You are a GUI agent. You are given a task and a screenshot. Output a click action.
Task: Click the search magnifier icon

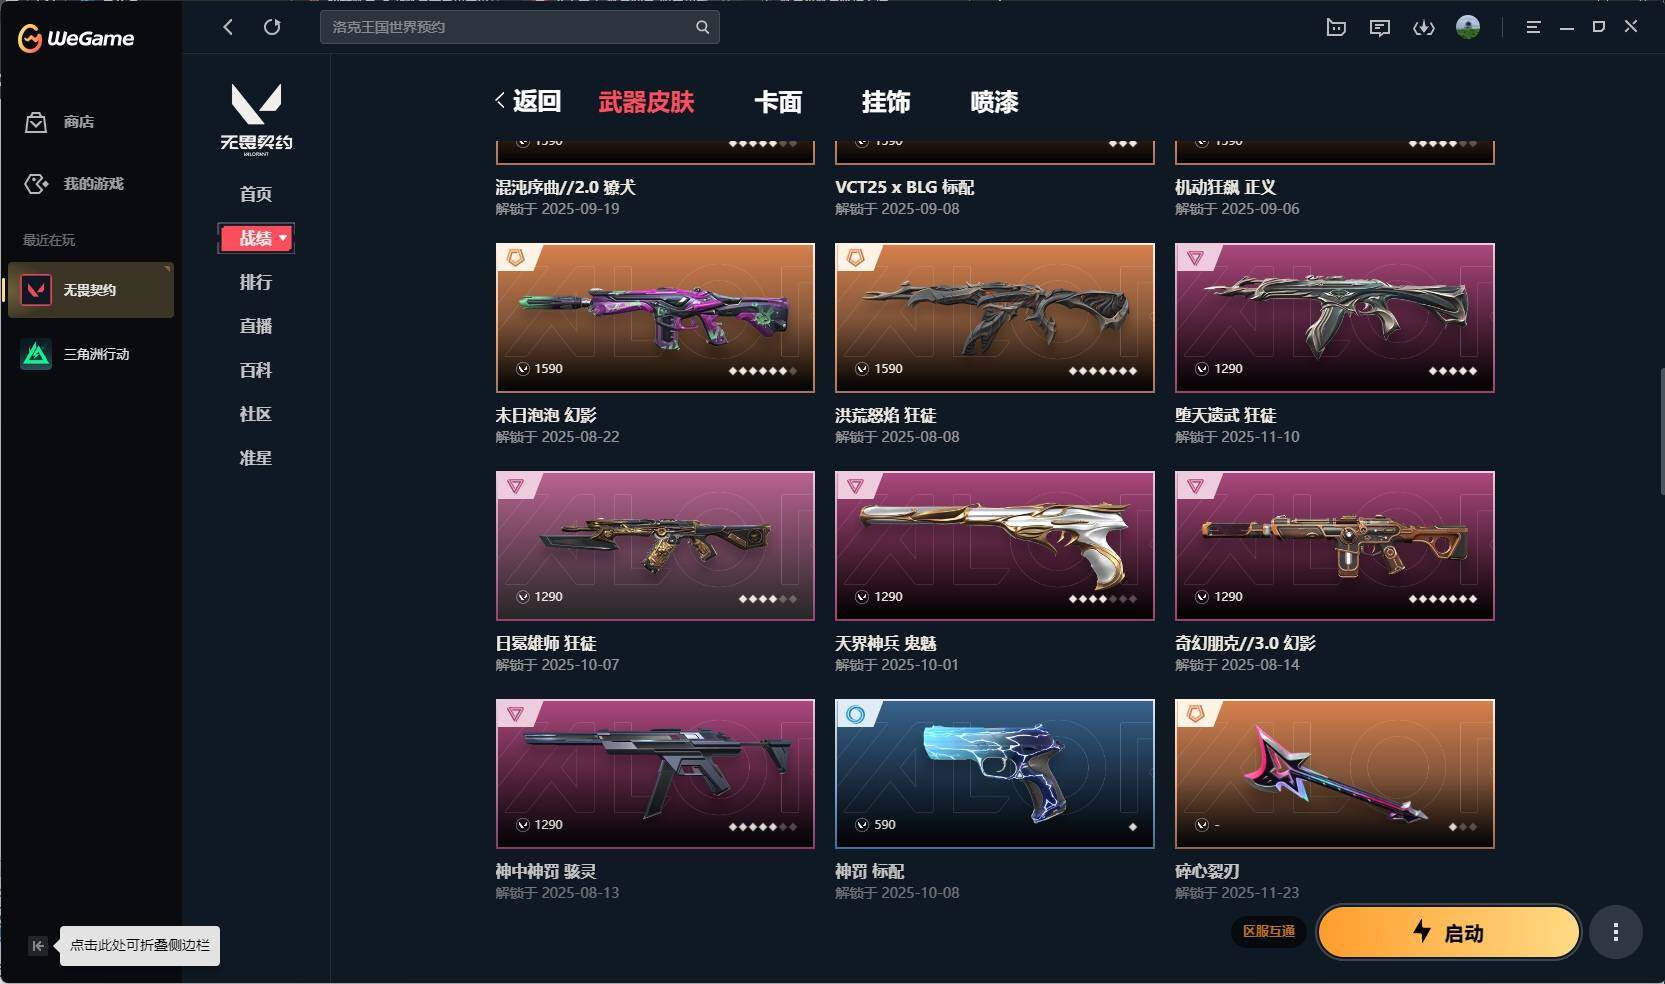click(x=702, y=27)
